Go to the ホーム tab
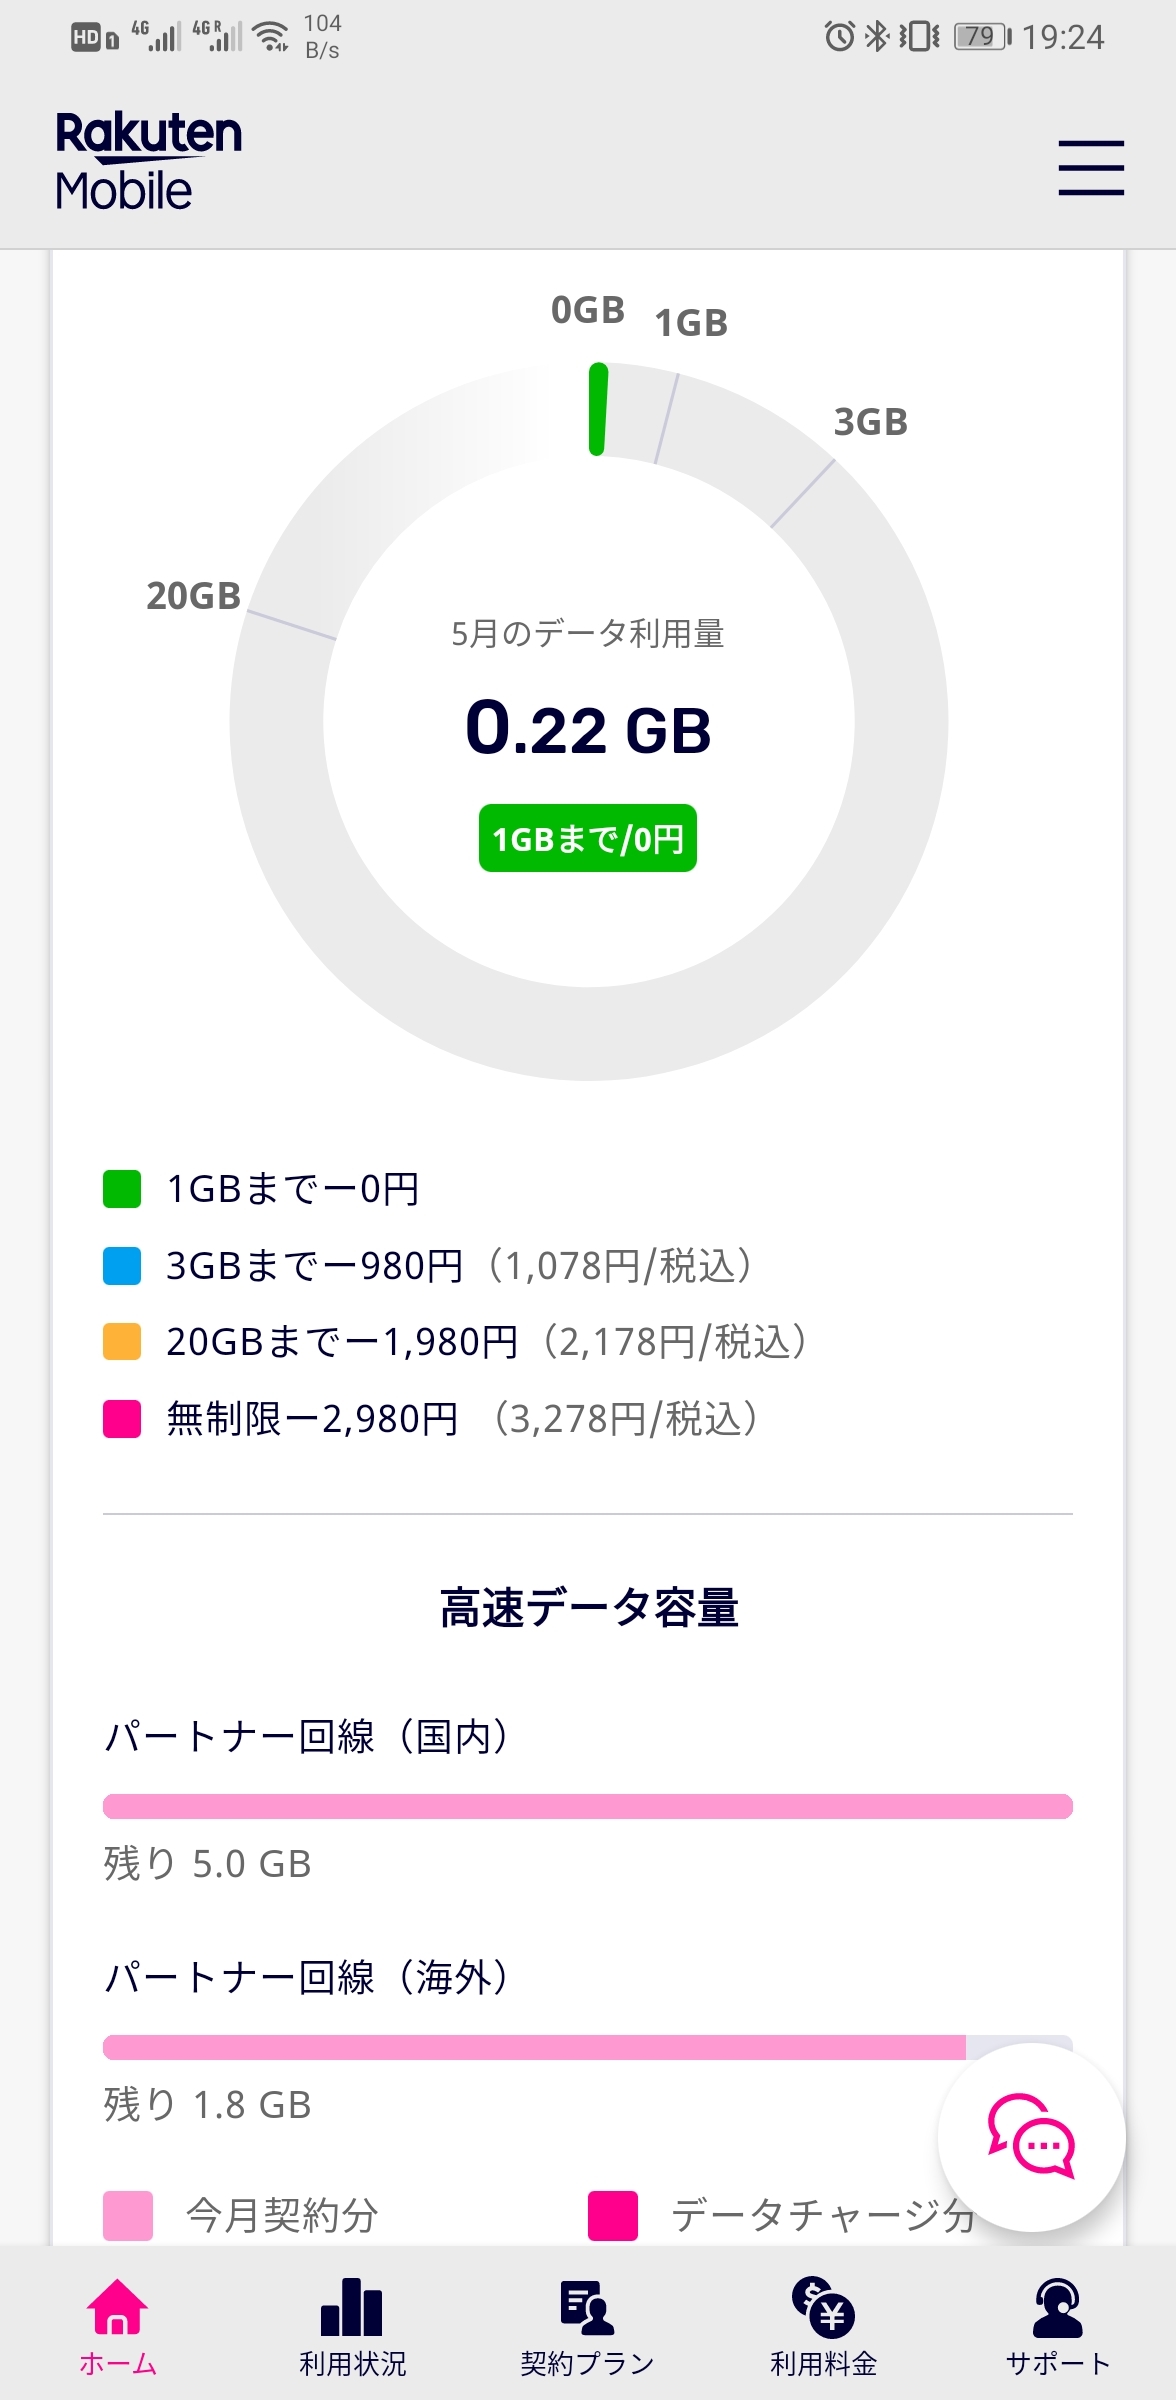This screenshot has height=2400, width=1176. tap(118, 2325)
